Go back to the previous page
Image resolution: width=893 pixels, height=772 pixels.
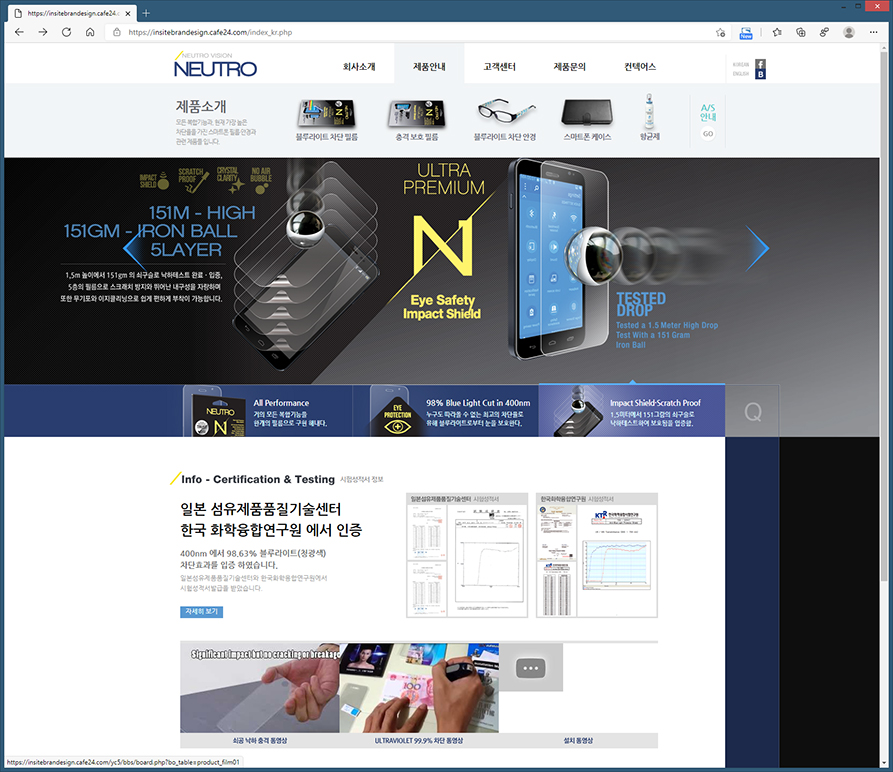pyautogui.click(x=19, y=32)
